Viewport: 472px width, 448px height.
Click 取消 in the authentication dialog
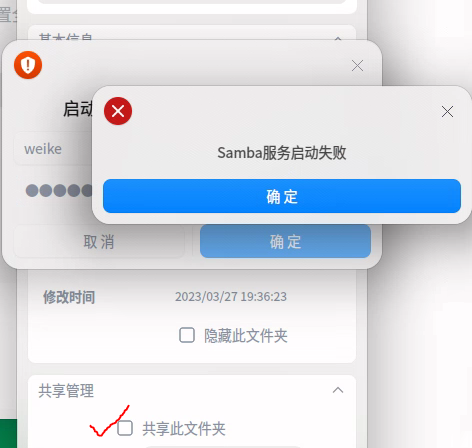click(x=99, y=242)
